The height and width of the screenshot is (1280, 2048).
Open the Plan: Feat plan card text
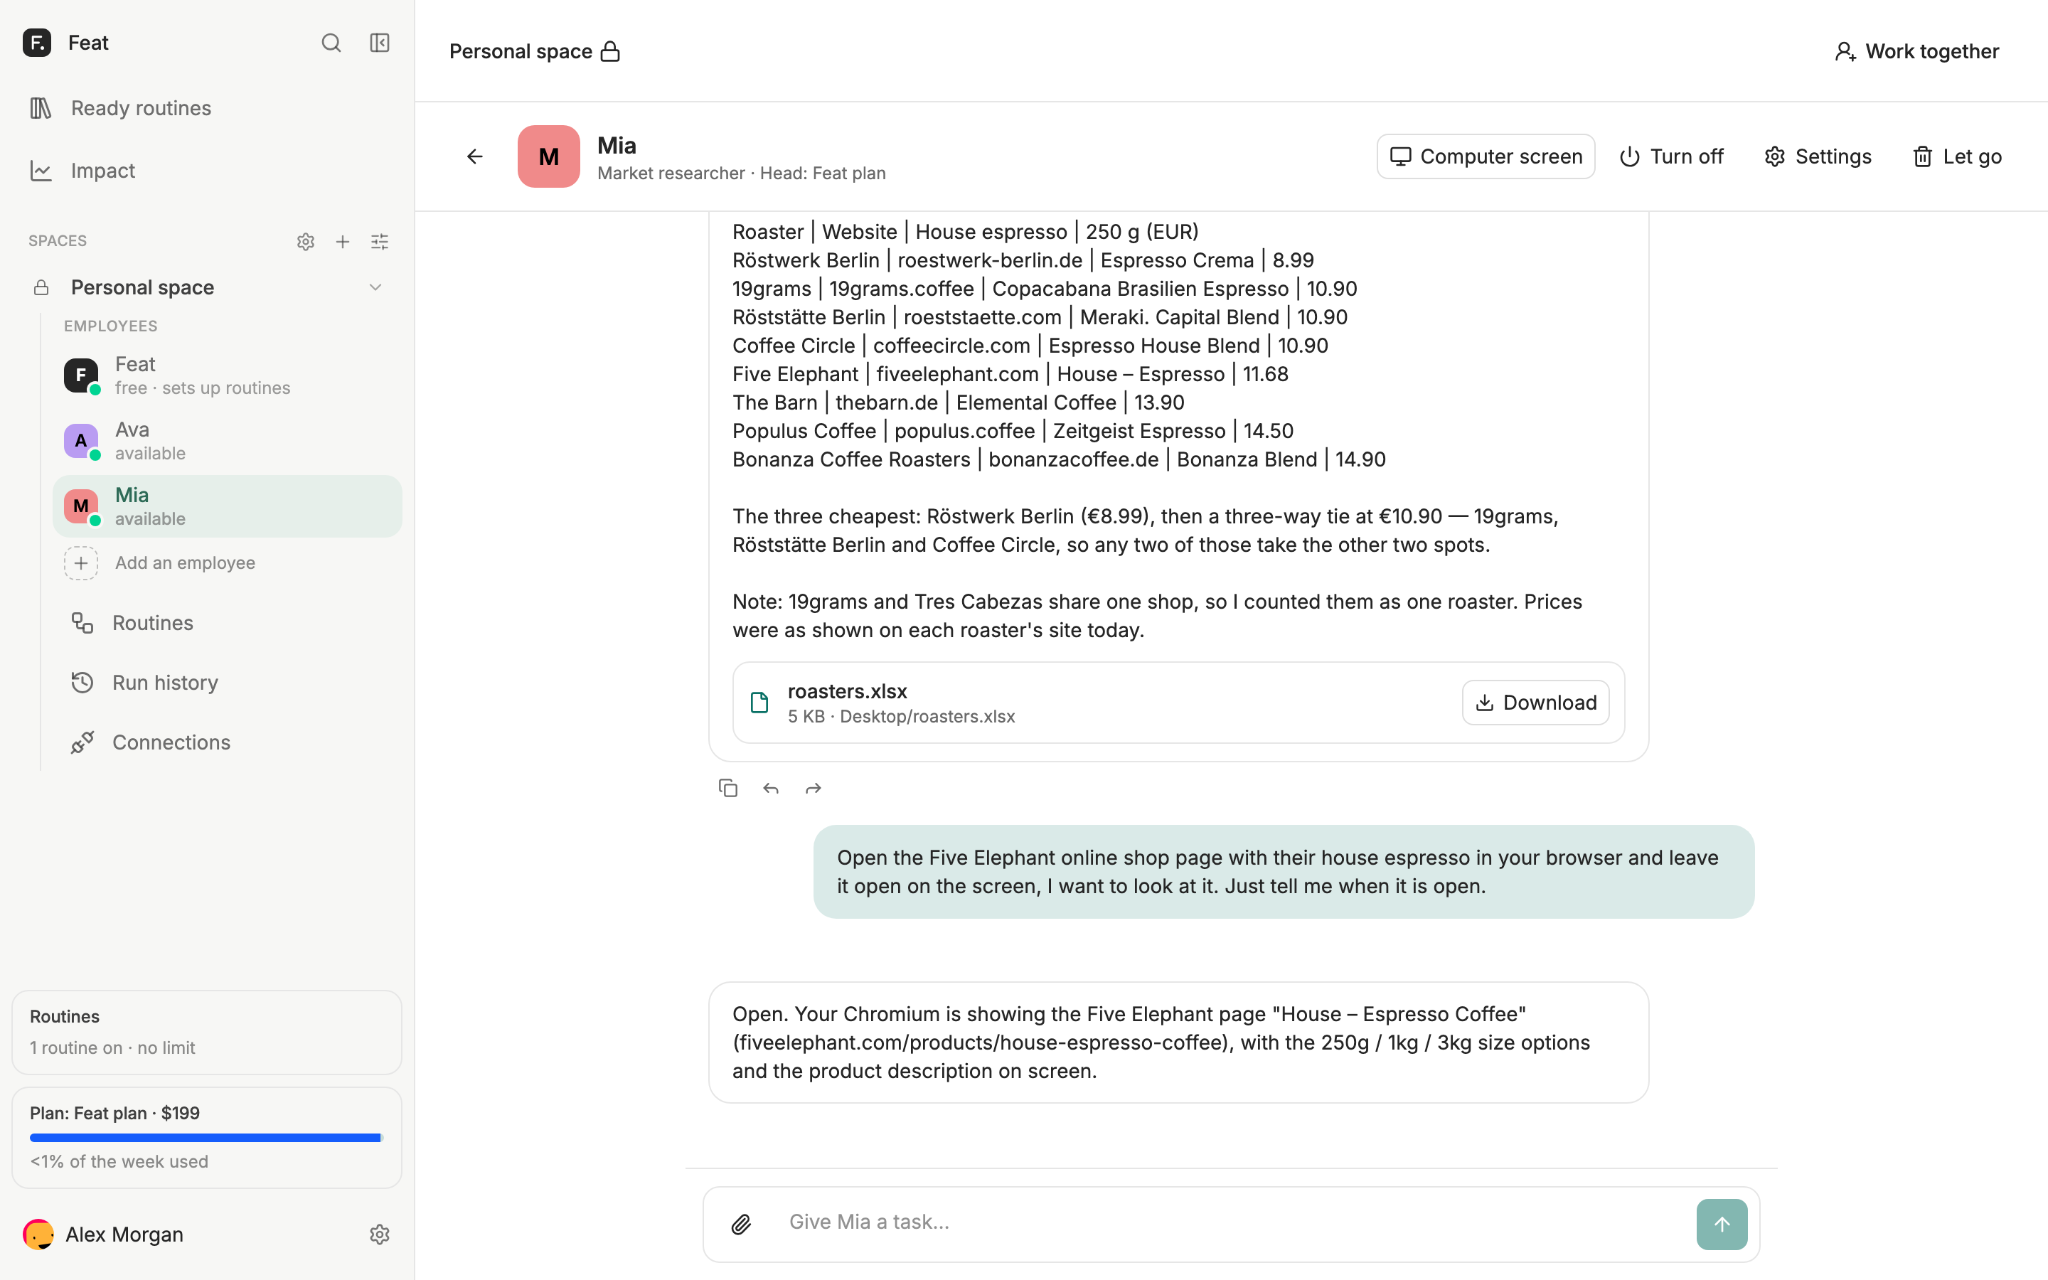(115, 1113)
